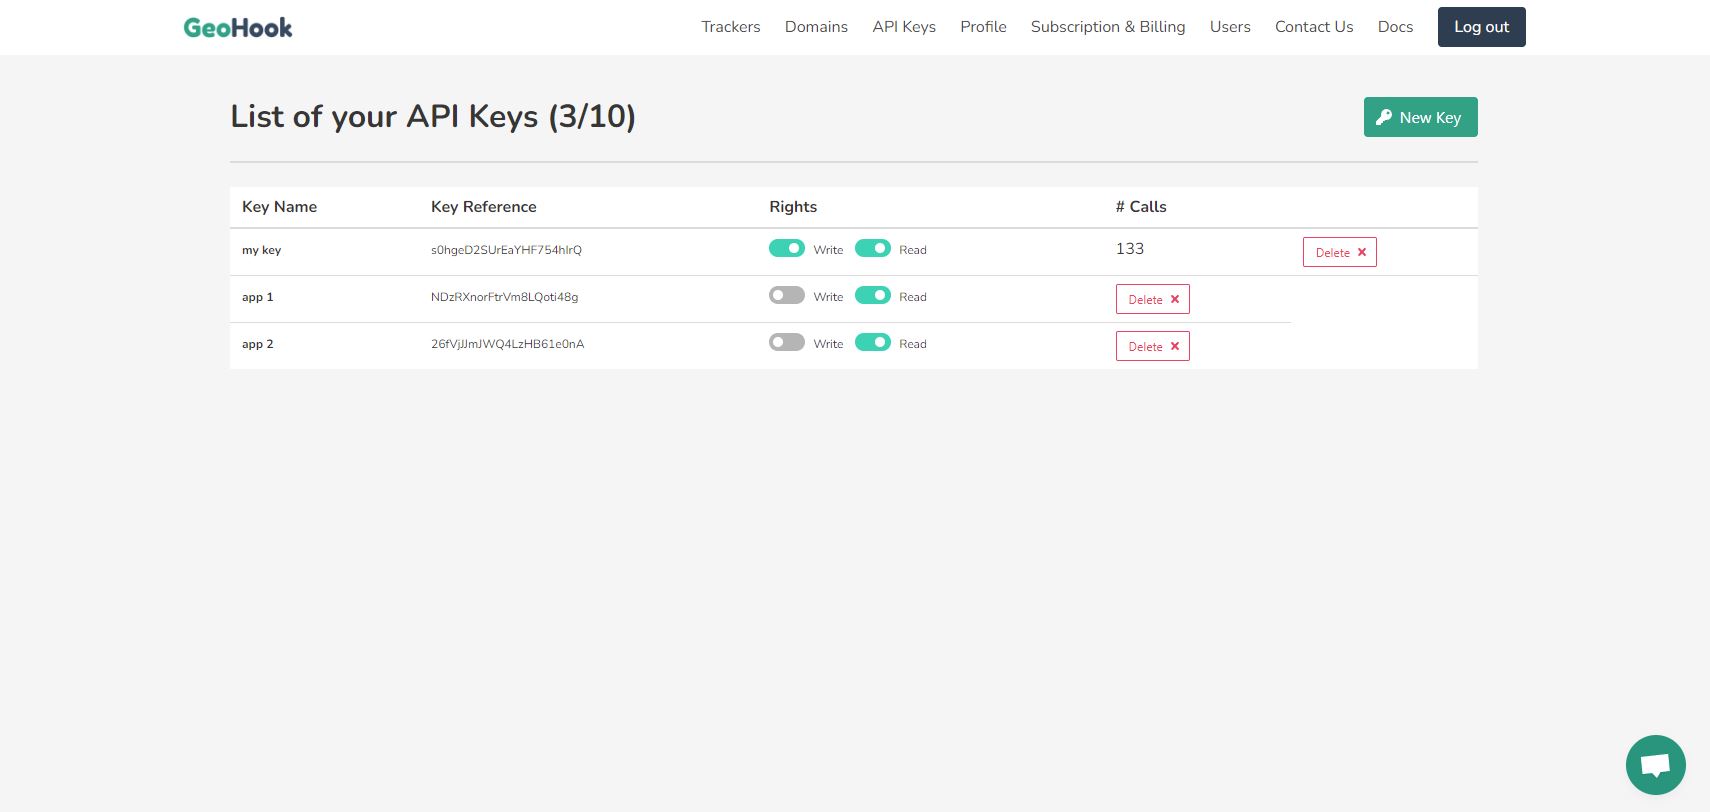Open the Trackers page
The image size is (1710, 812).
coord(731,27)
